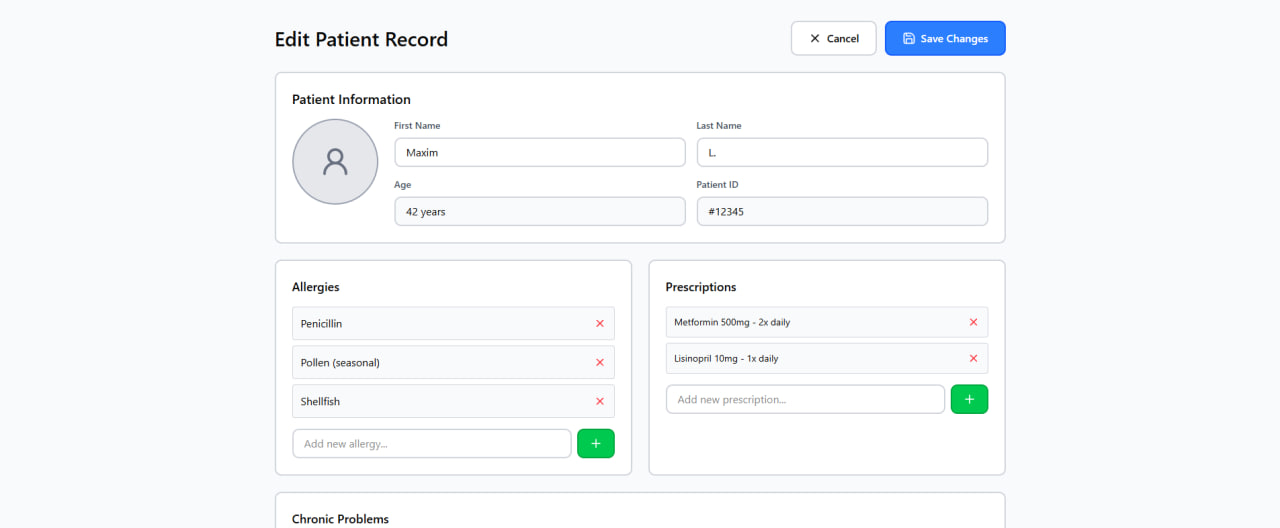The width and height of the screenshot is (1280, 528).
Task: Save Changes to the patient record
Action: click(x=945, y=38)
